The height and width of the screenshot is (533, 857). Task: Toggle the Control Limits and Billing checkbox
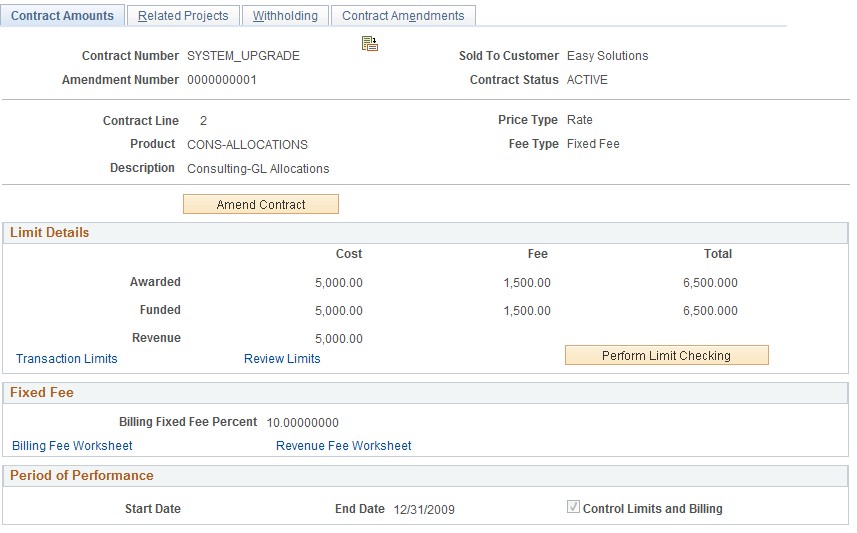click(573, 507)
